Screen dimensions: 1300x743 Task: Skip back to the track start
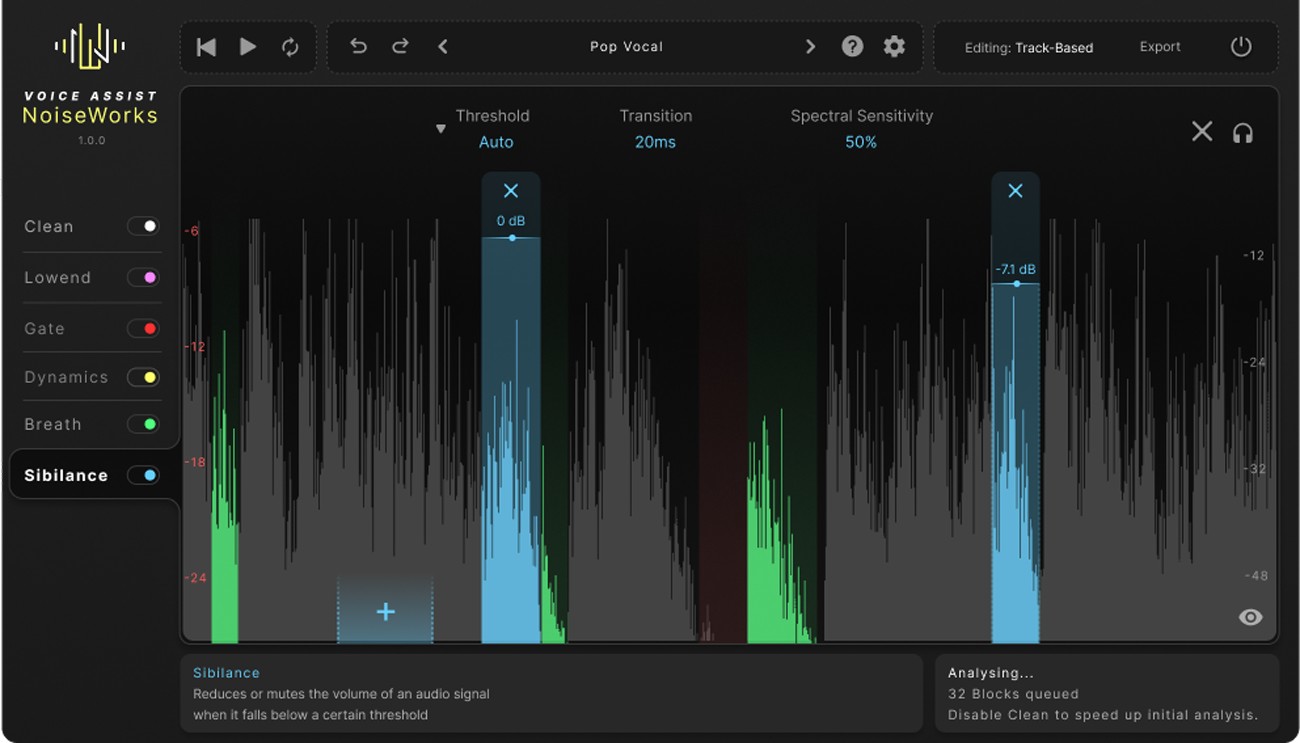pyautogui.click(x=206, y=46)
